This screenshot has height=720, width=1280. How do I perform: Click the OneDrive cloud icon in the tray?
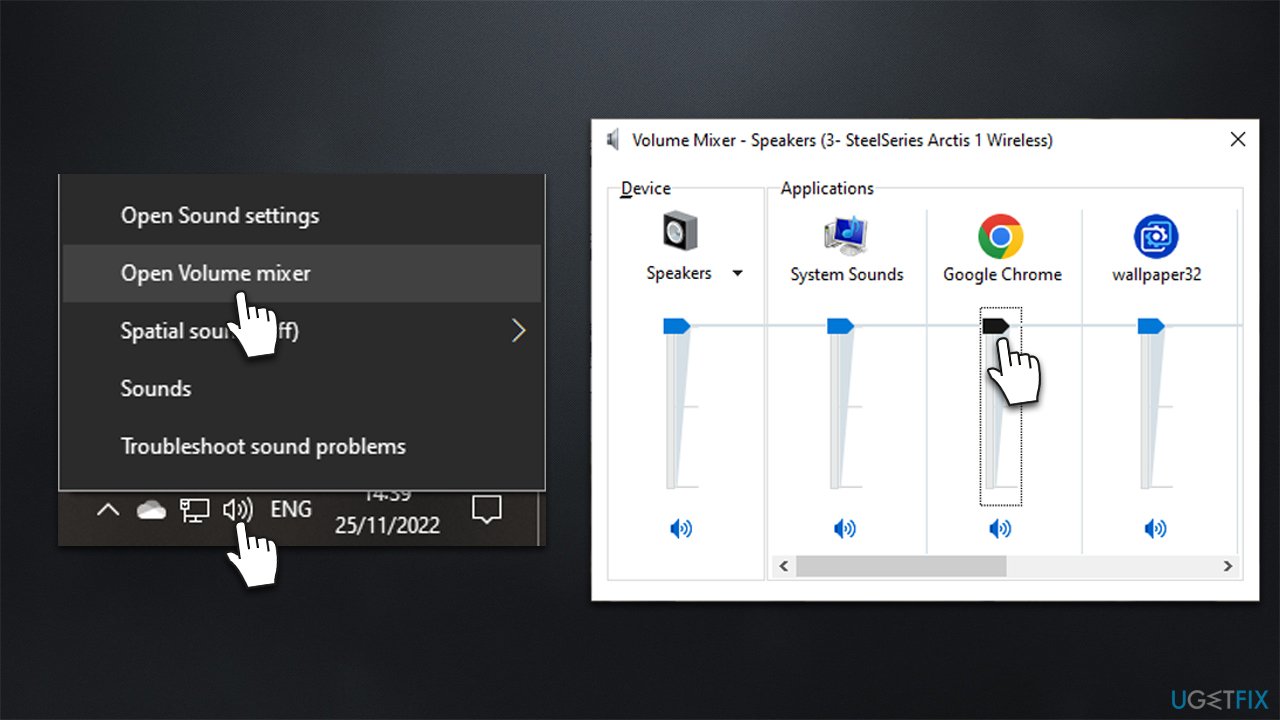click(x=151, y=510)
